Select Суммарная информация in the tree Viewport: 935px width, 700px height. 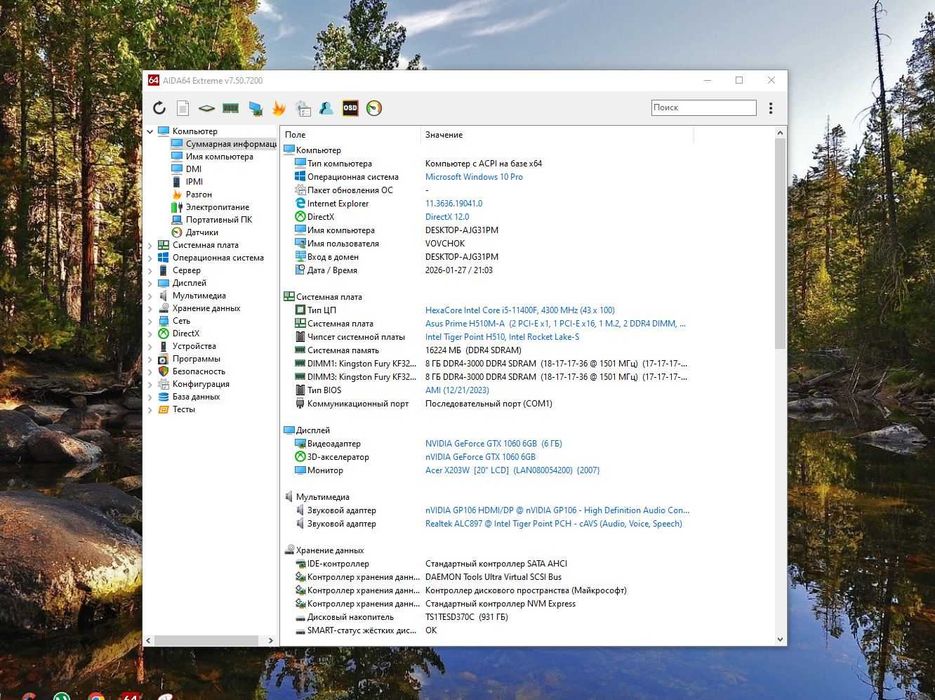230,144
